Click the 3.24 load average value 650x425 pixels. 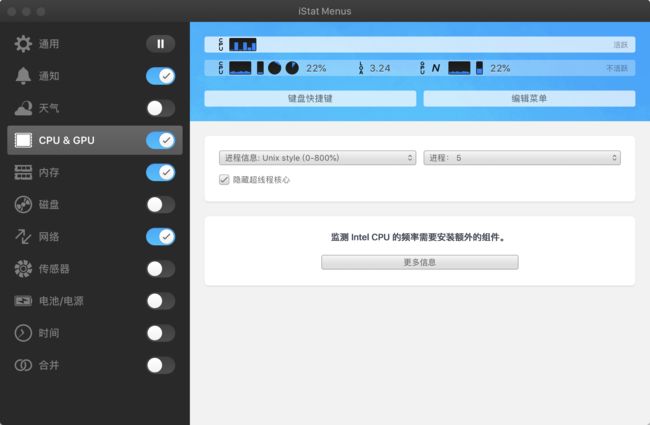[x=380, y=68]
